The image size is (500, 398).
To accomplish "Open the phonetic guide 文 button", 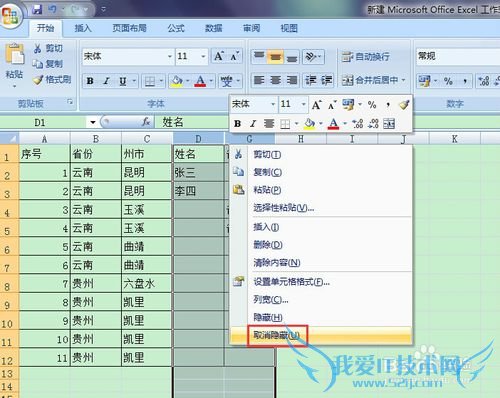I will point(226,81).
